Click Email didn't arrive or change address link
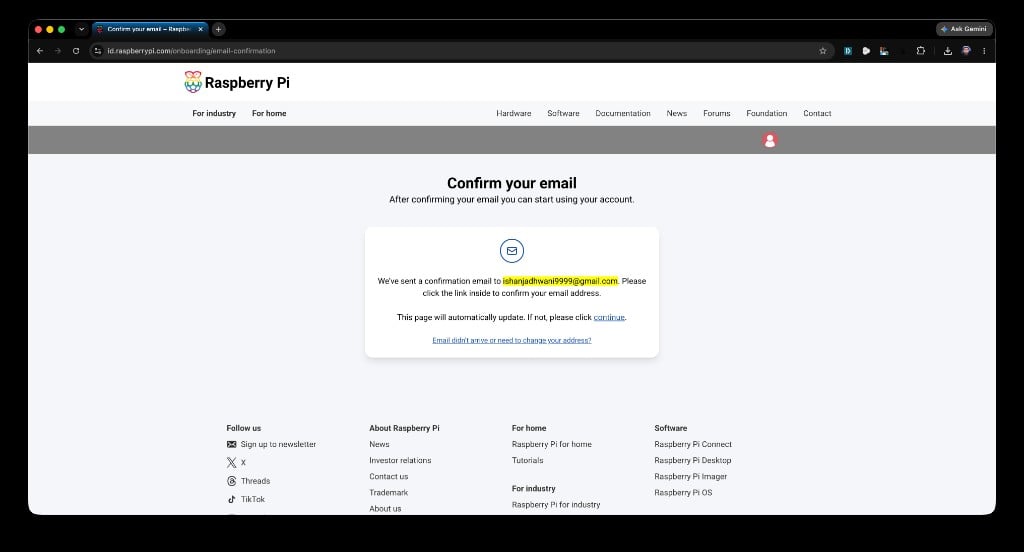The width and height of the screenshot is (1024, 552). point(511,340)
